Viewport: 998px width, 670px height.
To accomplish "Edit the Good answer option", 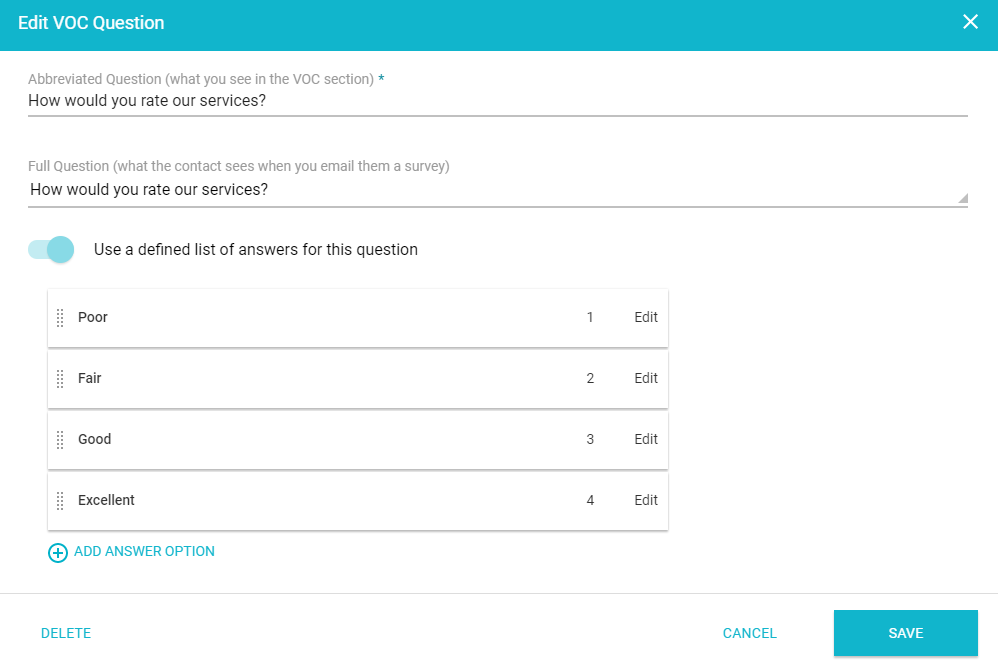I will click(645, 439).
